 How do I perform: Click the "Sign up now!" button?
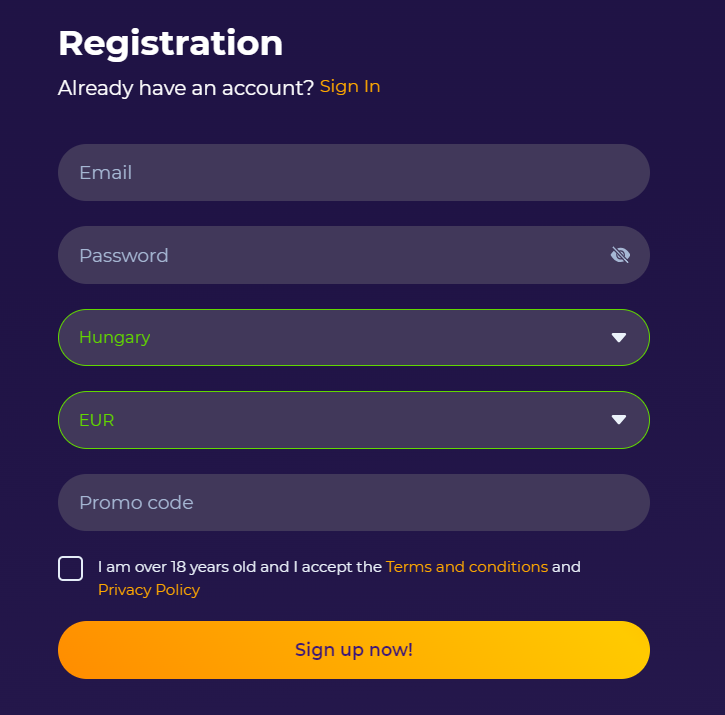[354, 650]
